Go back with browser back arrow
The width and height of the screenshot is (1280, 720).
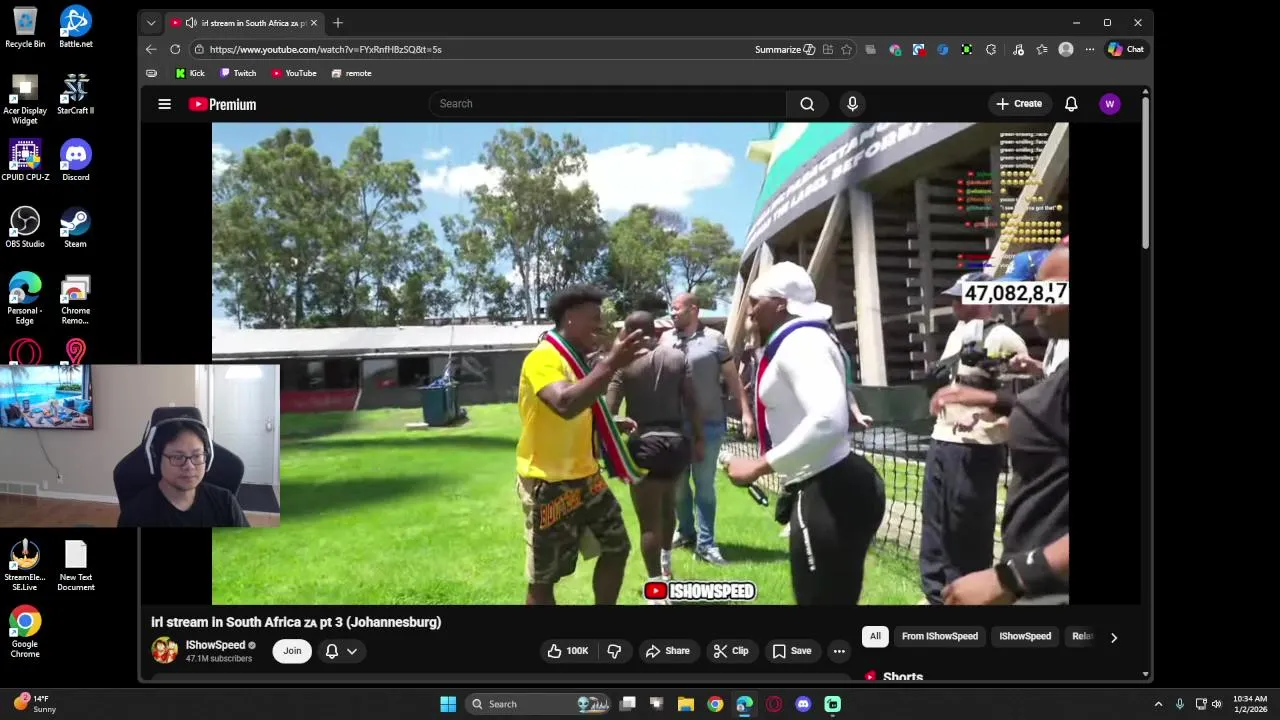pos(151,49)
